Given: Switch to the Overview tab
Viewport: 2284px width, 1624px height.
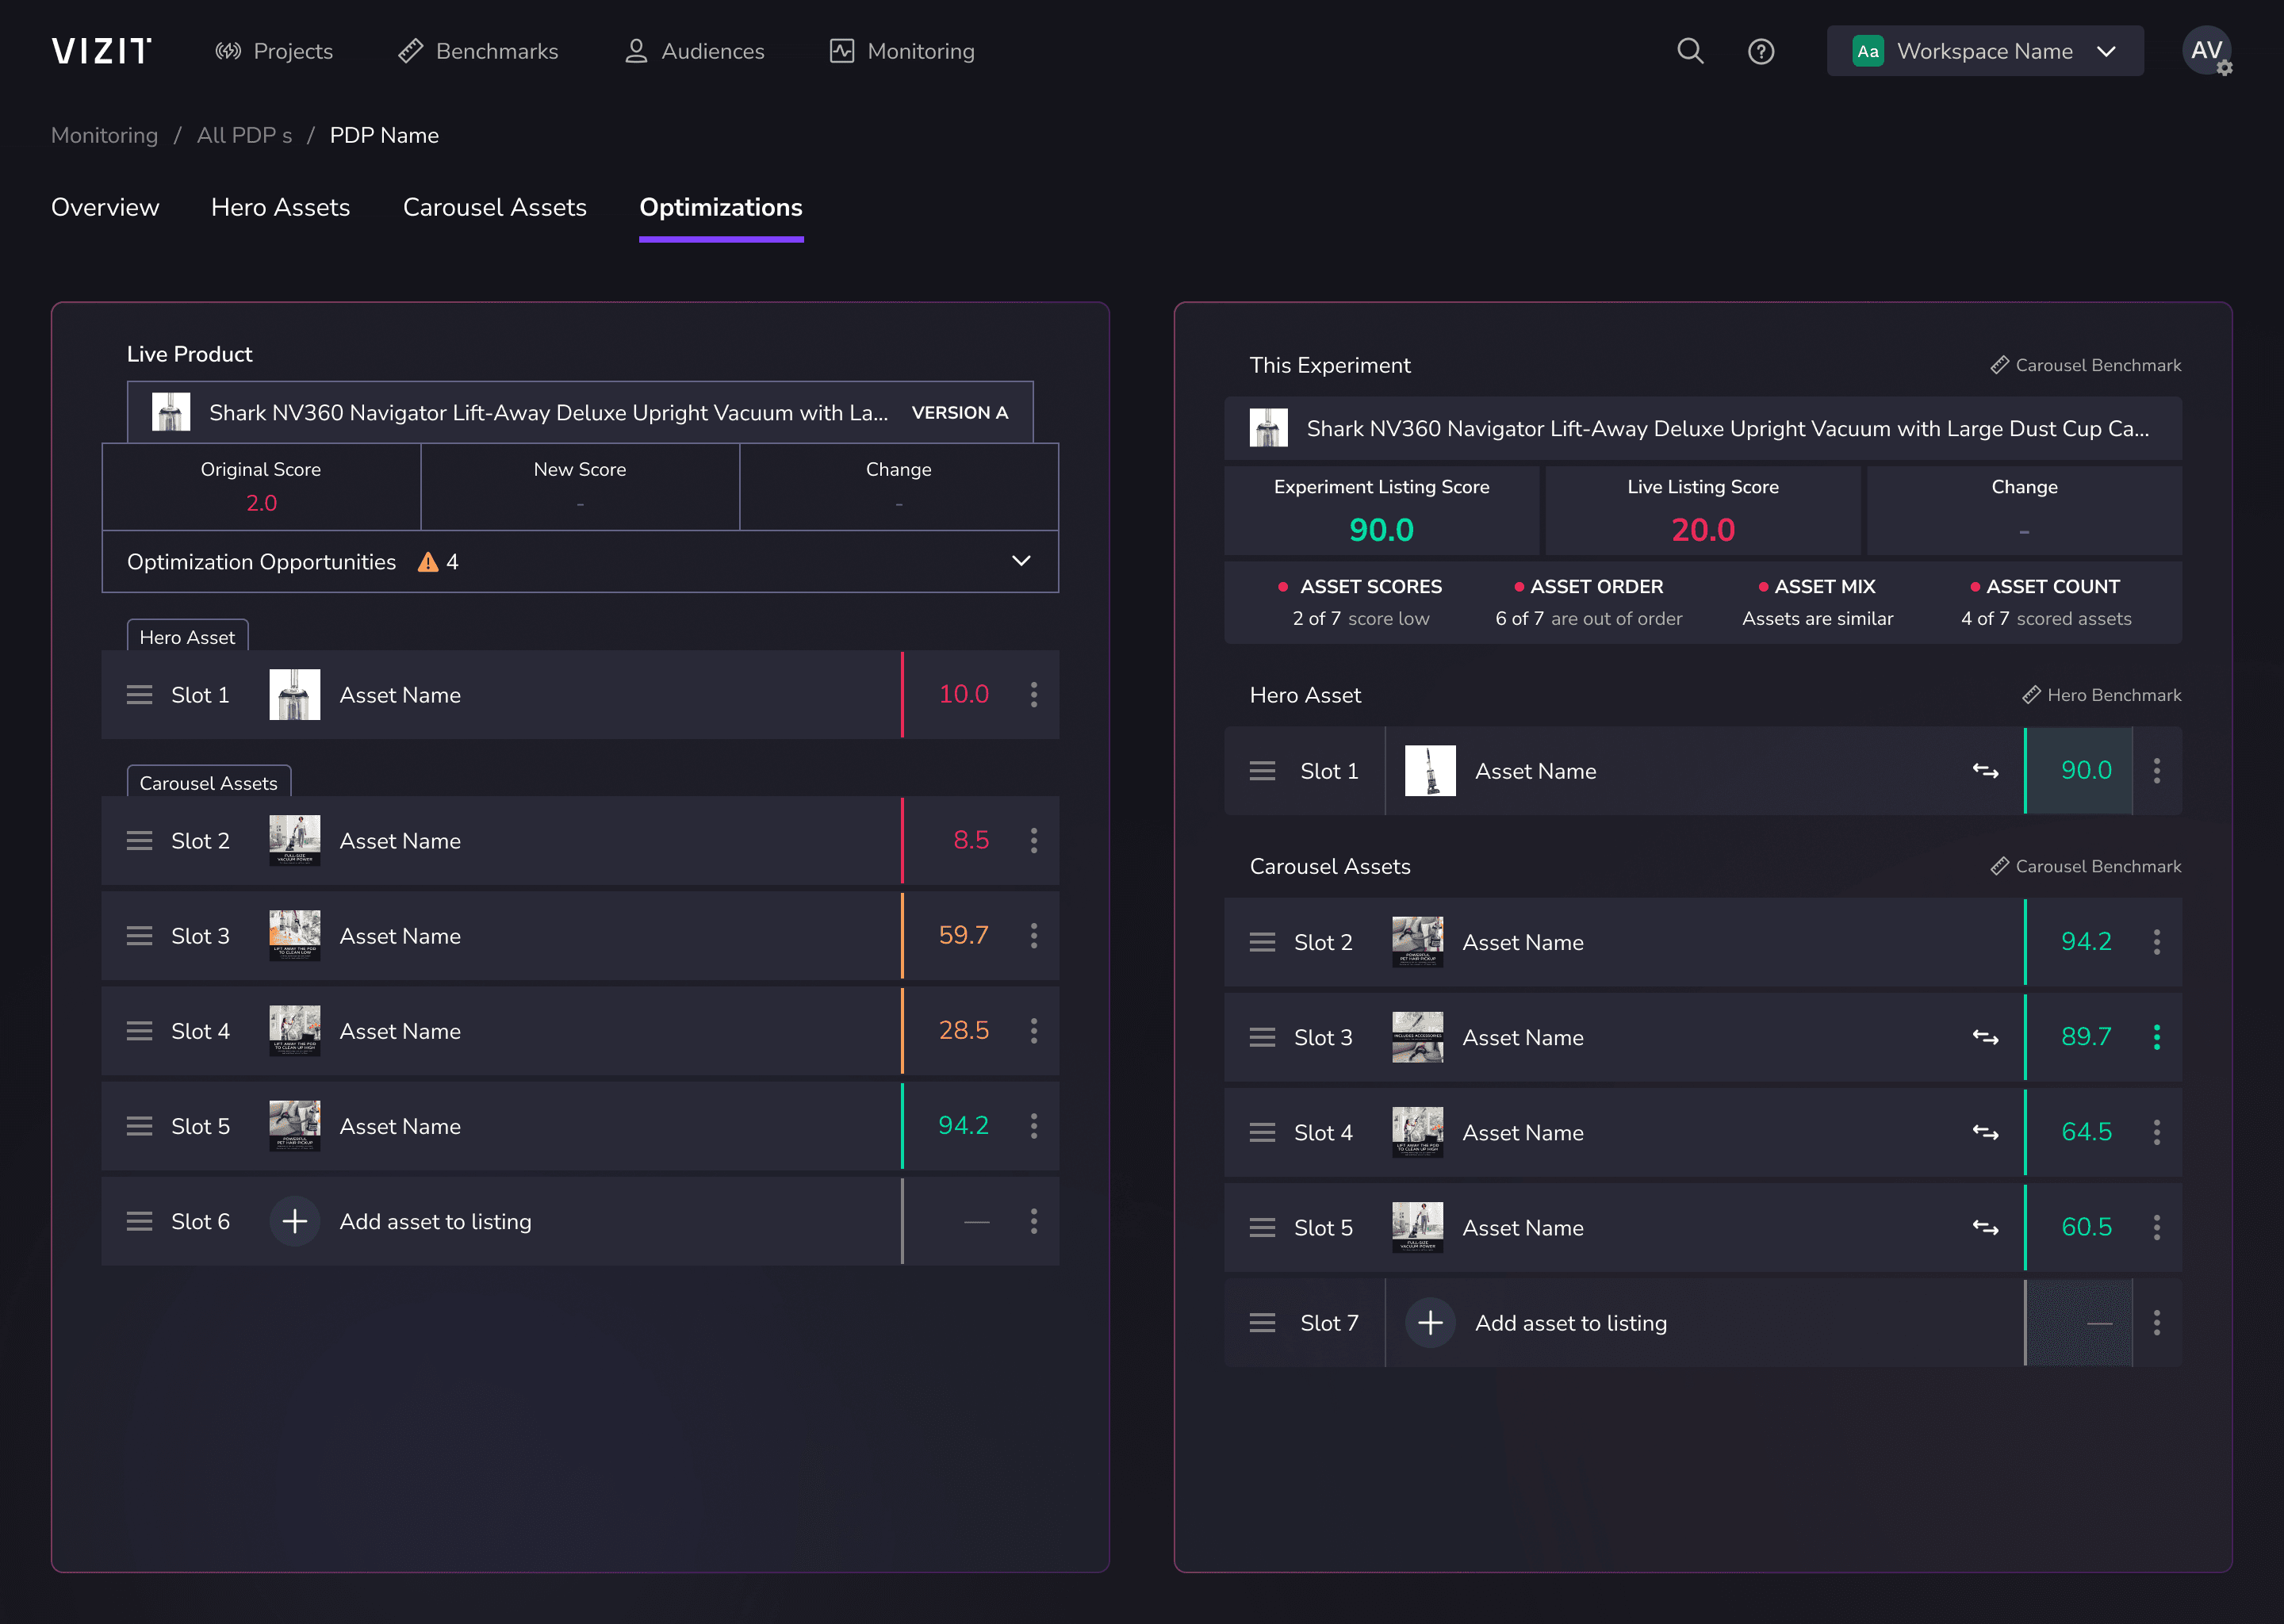Looking at the screenshot, I should 105,207.
